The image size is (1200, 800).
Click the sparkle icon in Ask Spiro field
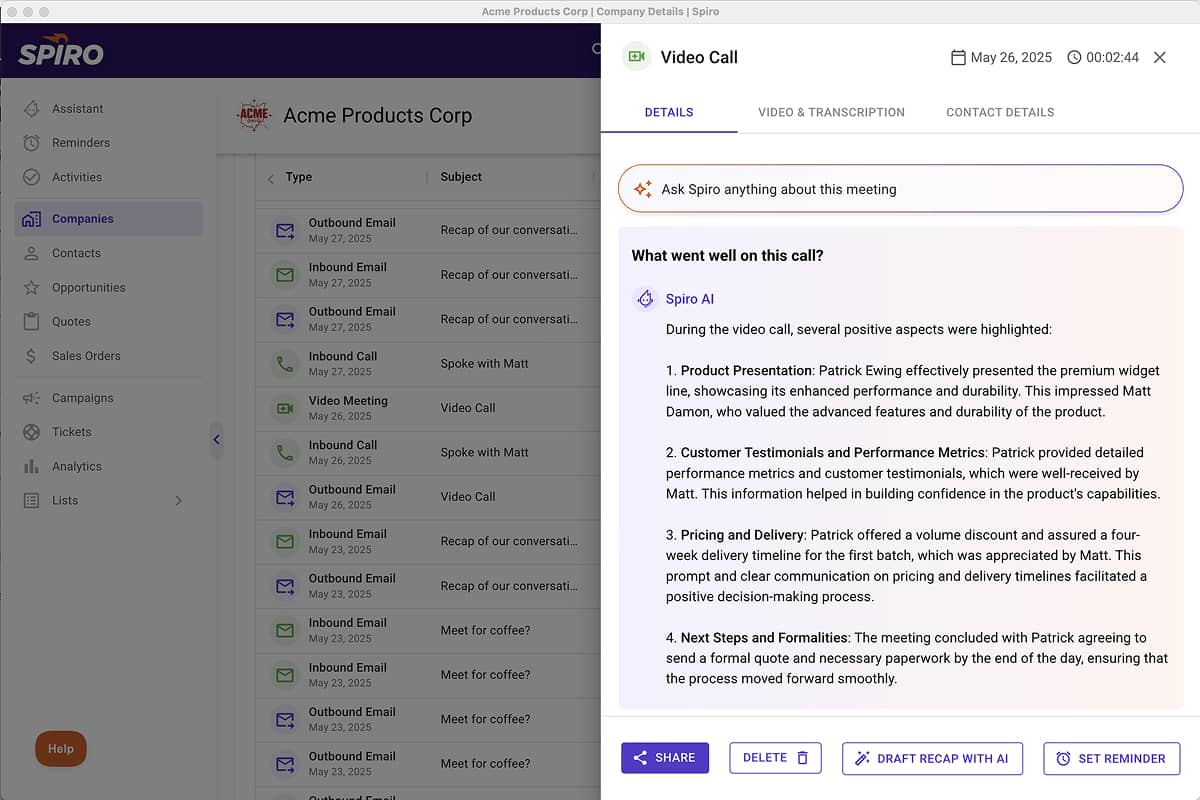point(643,189)
